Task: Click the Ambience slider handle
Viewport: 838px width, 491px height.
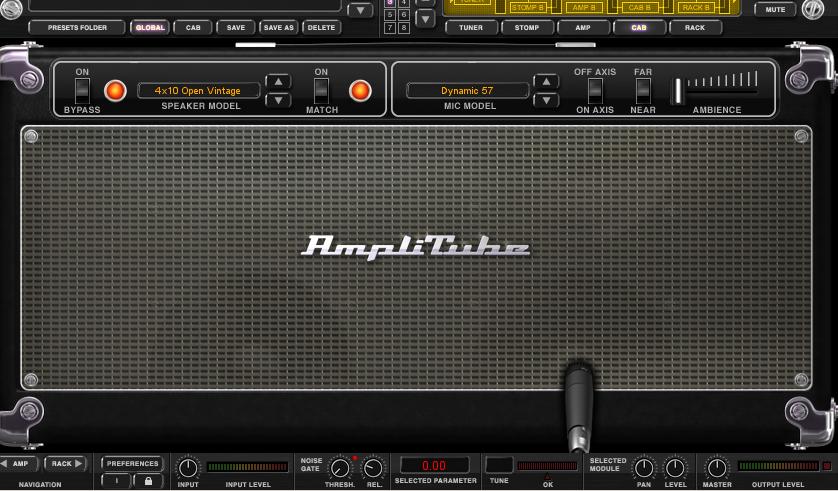Action: pos(677,91)
